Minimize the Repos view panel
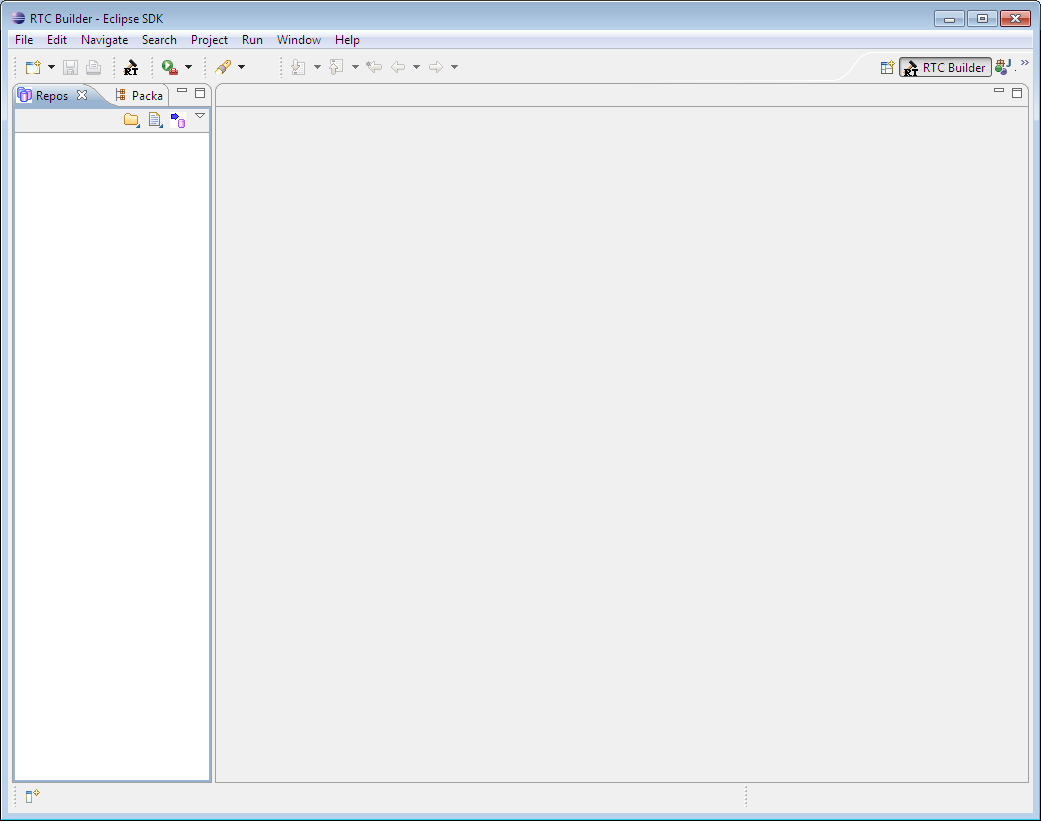Screen dimensions: 1041x821 tap(182, 91)
